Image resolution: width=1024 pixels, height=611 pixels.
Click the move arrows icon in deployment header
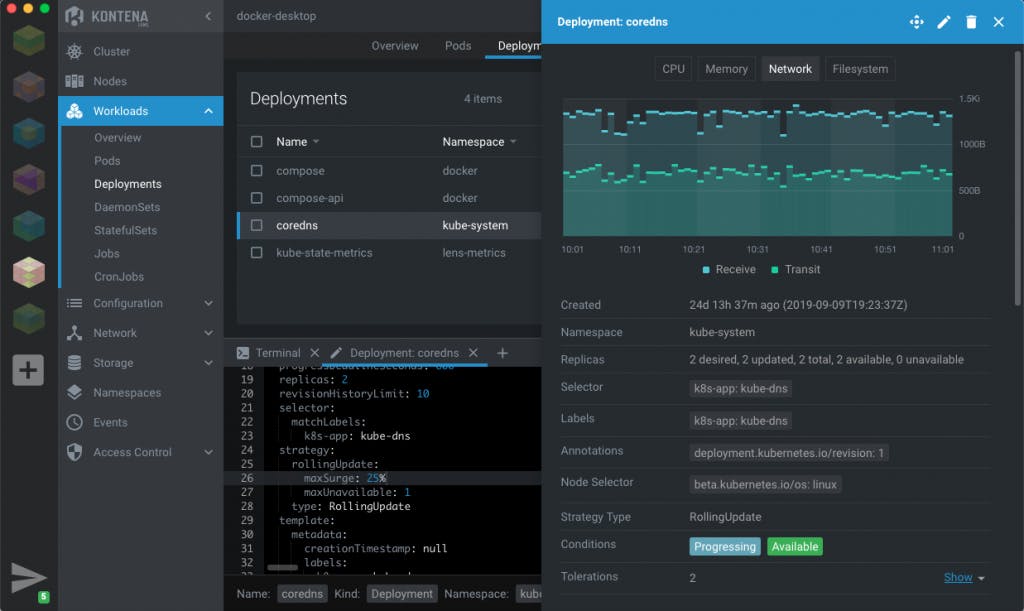pyautogui.click(x=915, y=22)
